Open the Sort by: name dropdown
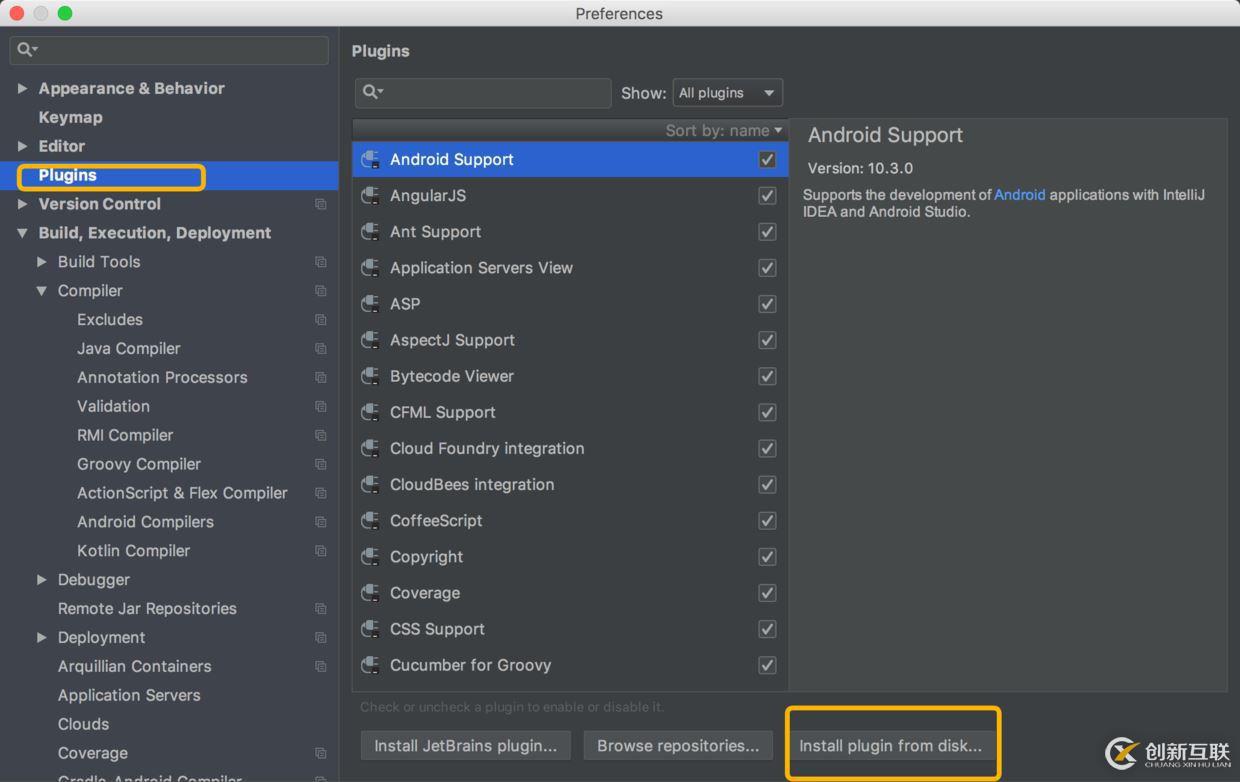The image size is (1240, 782). pyautogui.click(x=724, y=130)
